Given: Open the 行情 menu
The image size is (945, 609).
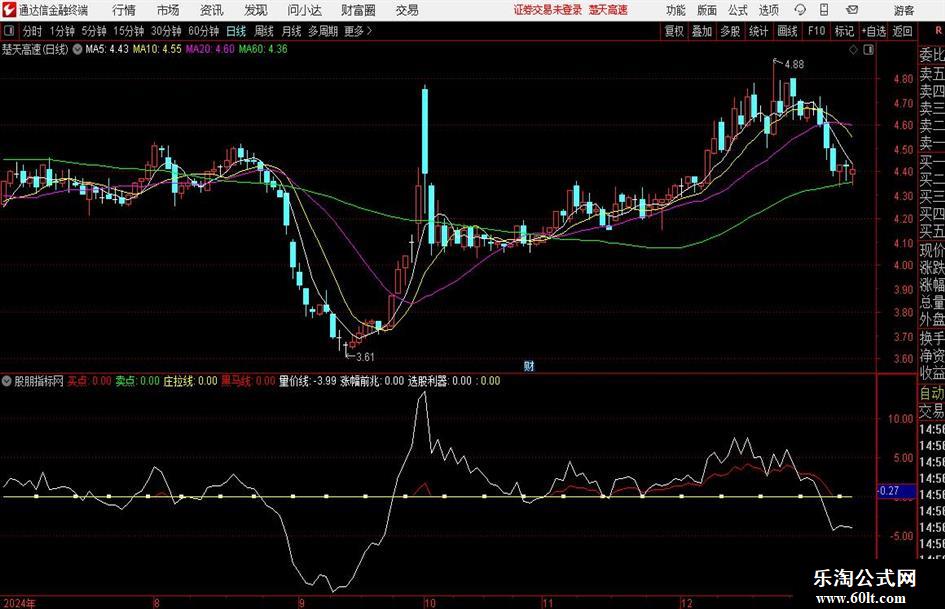Looking at the screenshot, I should click(124, 10).
